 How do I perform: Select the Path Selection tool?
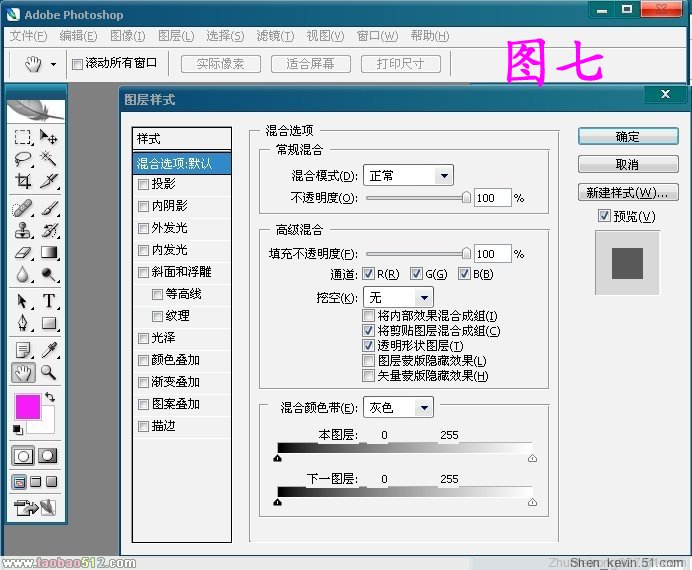(x=23, y=301)
